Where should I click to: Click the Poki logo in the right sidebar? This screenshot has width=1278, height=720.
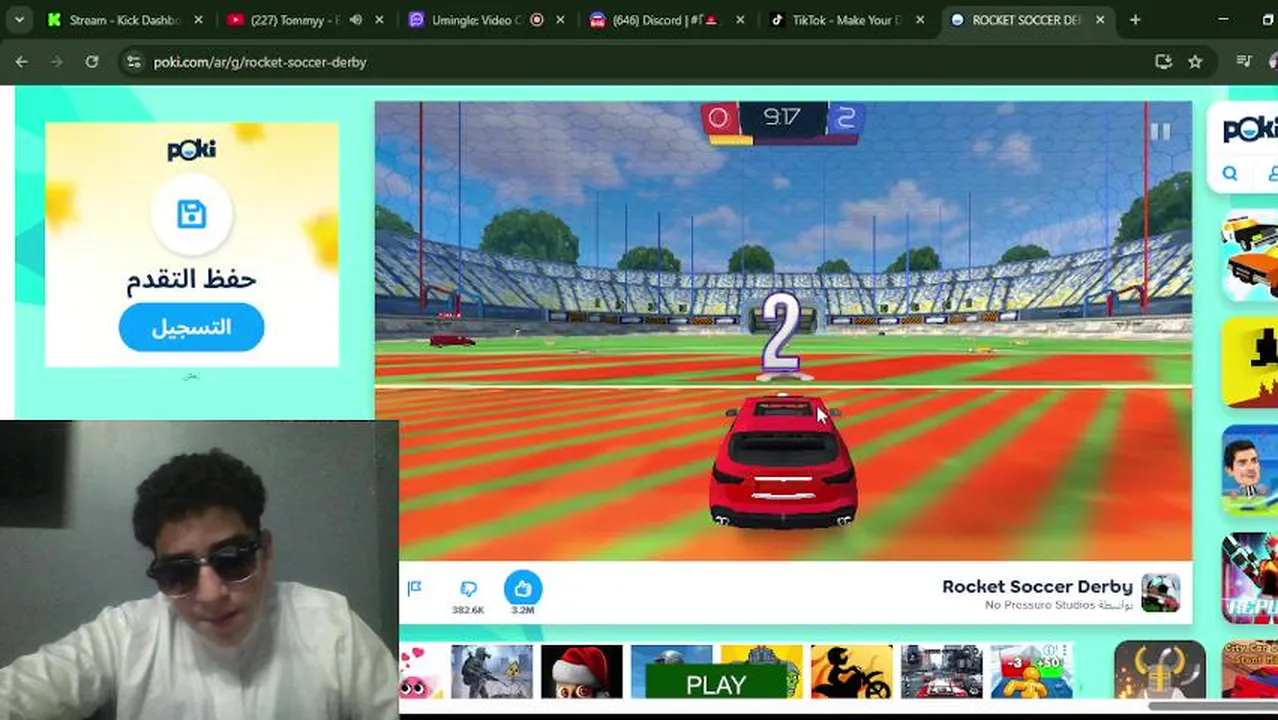[1250, 129]
